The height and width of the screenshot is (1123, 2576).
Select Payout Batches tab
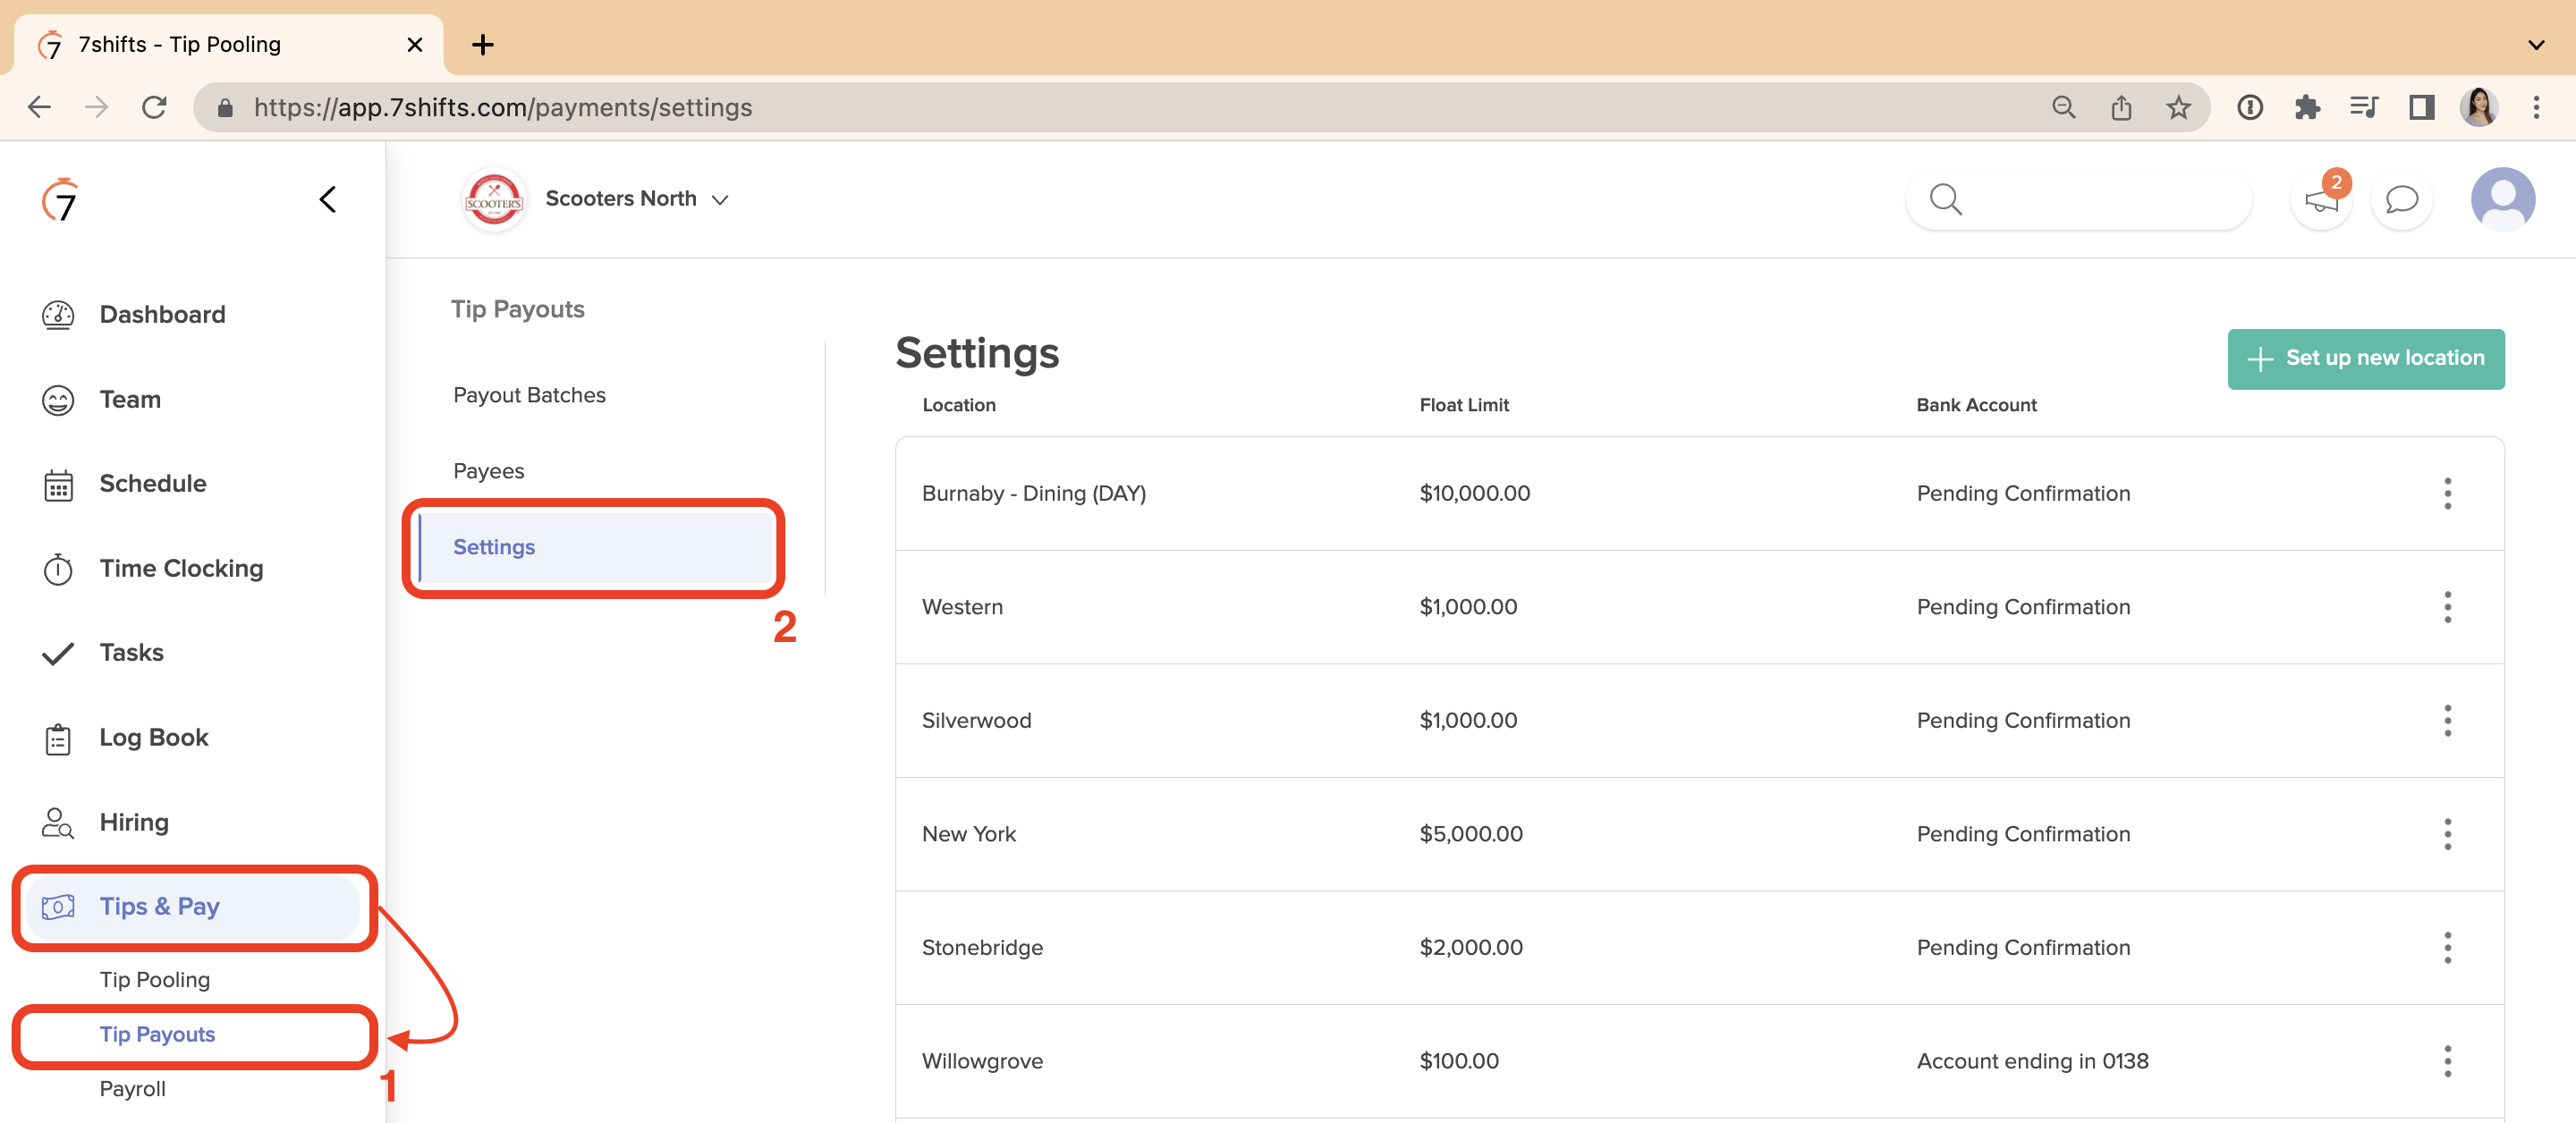(x=529, y=395)
